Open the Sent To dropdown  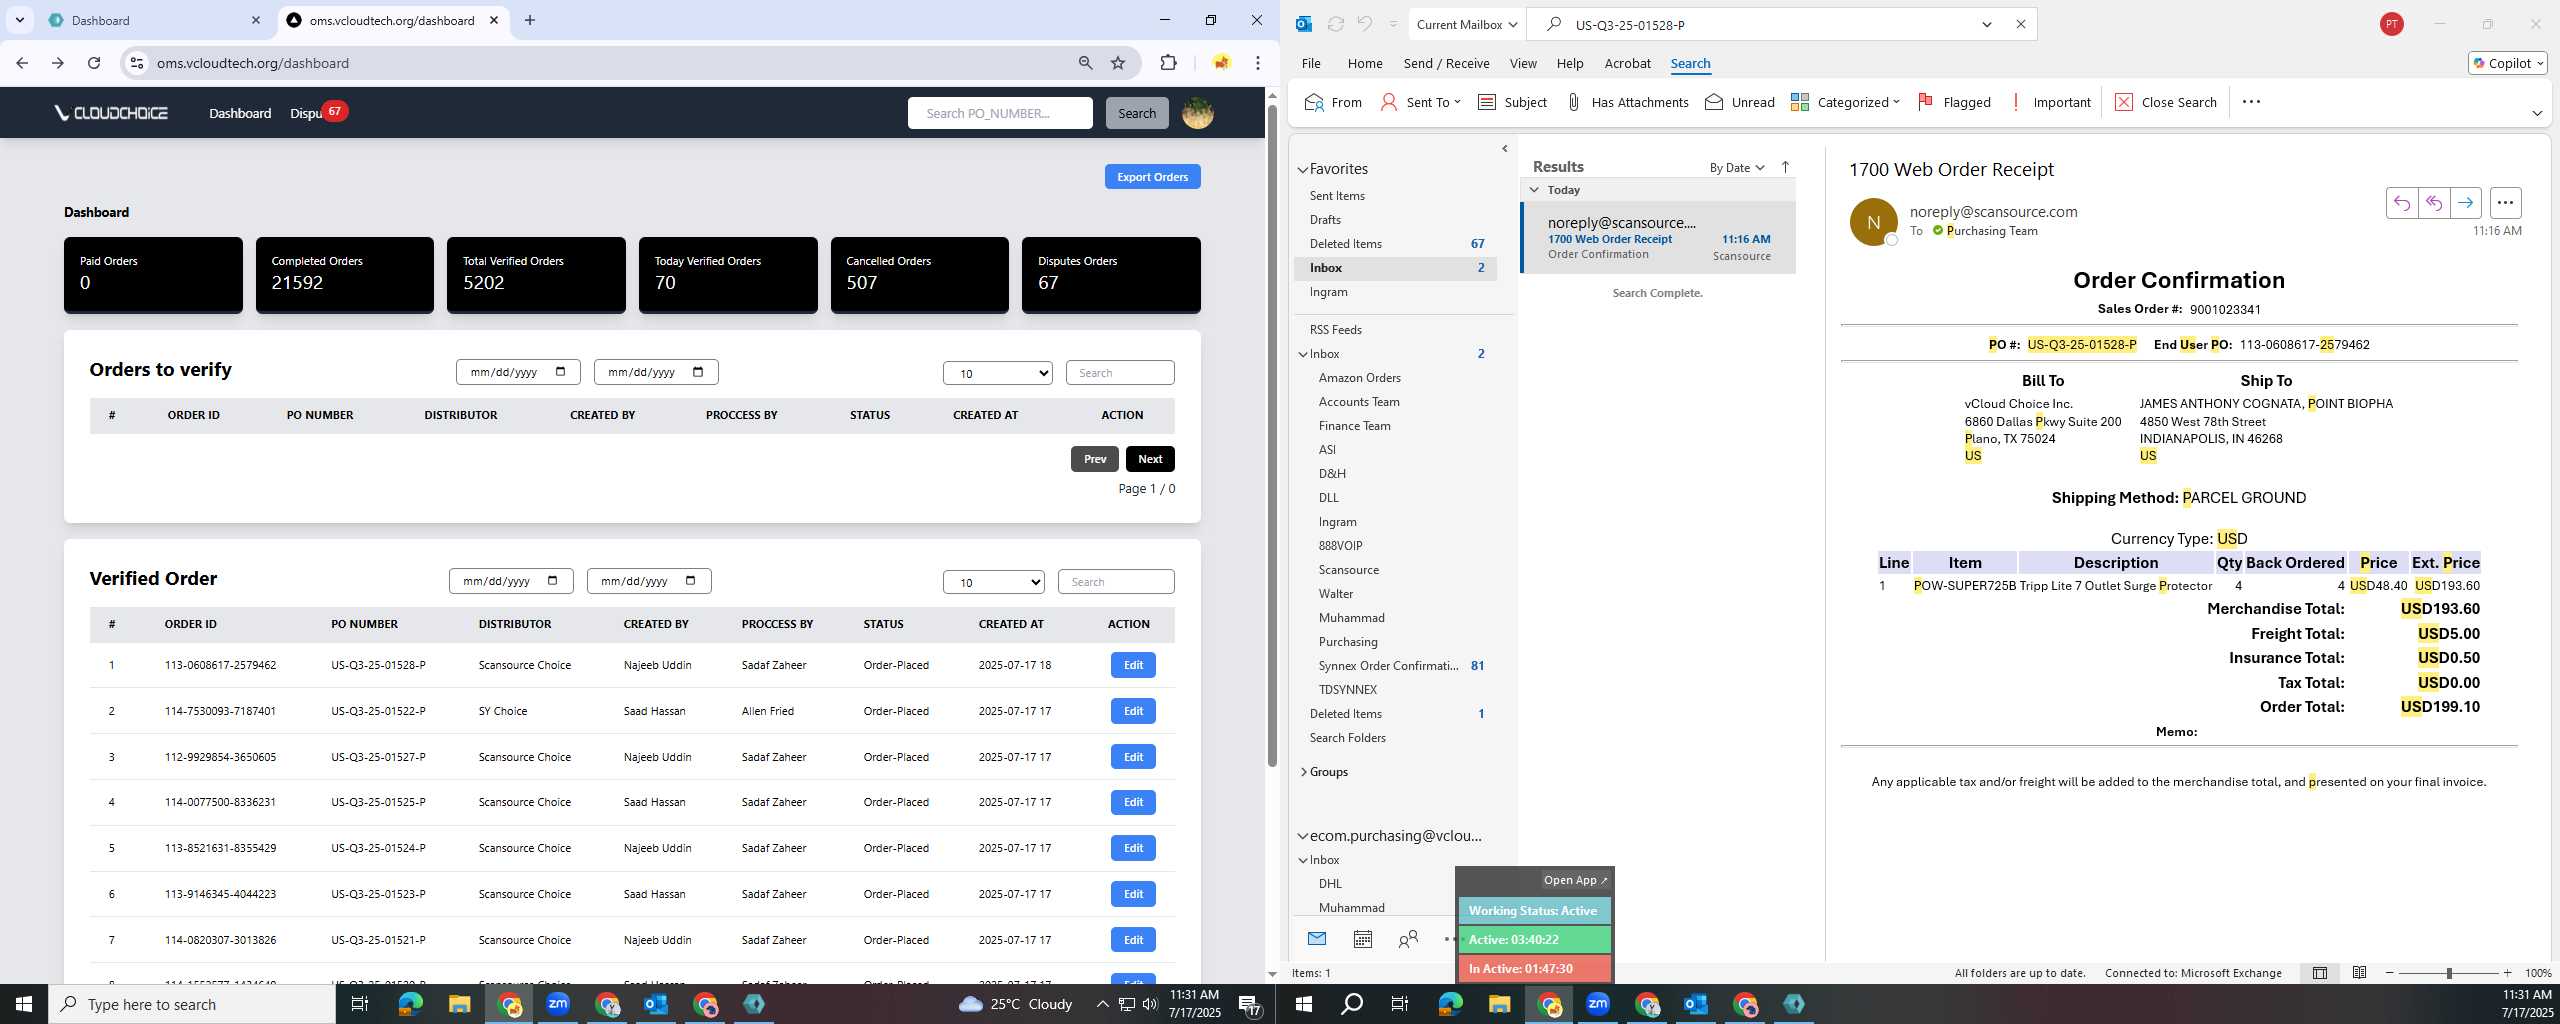tap(1421, 102)
